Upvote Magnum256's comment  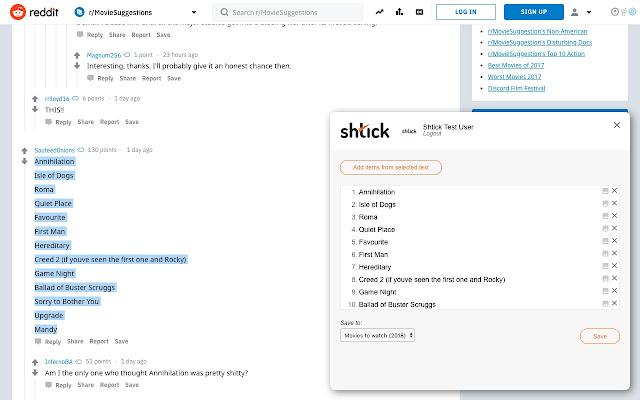[77, 55]
